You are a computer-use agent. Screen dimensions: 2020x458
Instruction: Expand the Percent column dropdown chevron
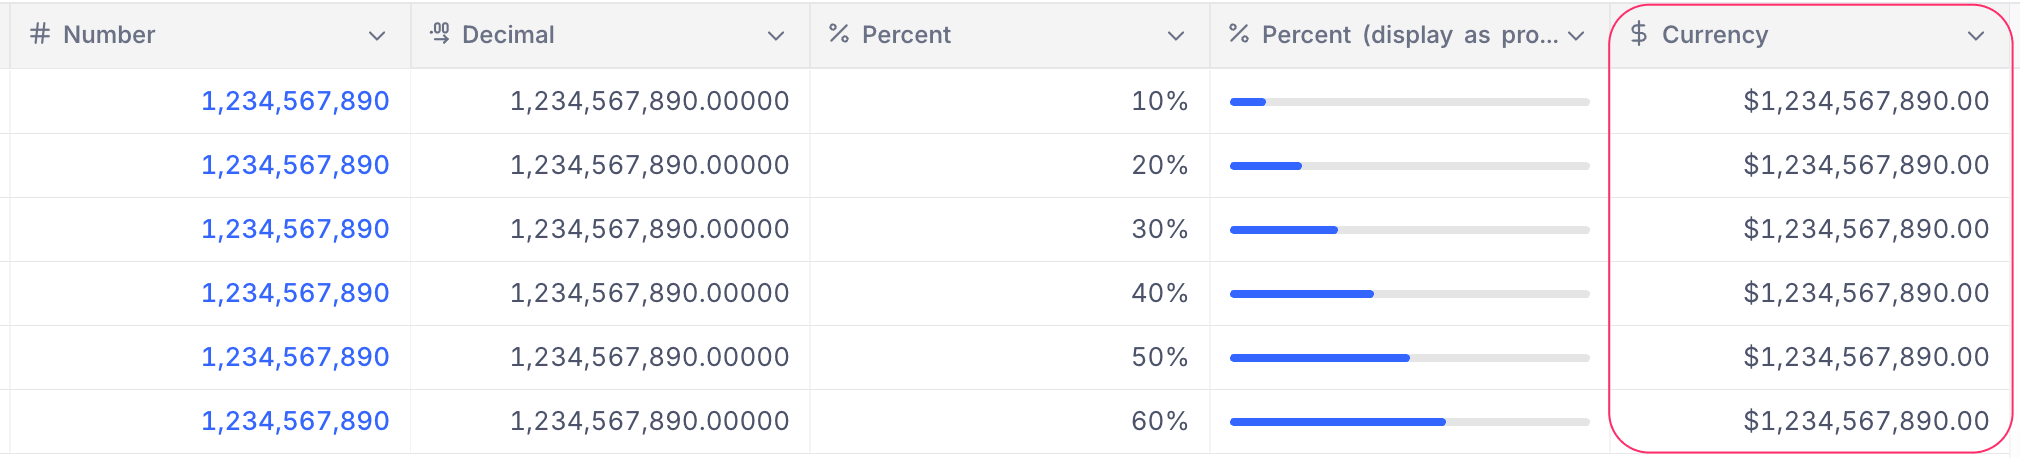coord(1176,36)
